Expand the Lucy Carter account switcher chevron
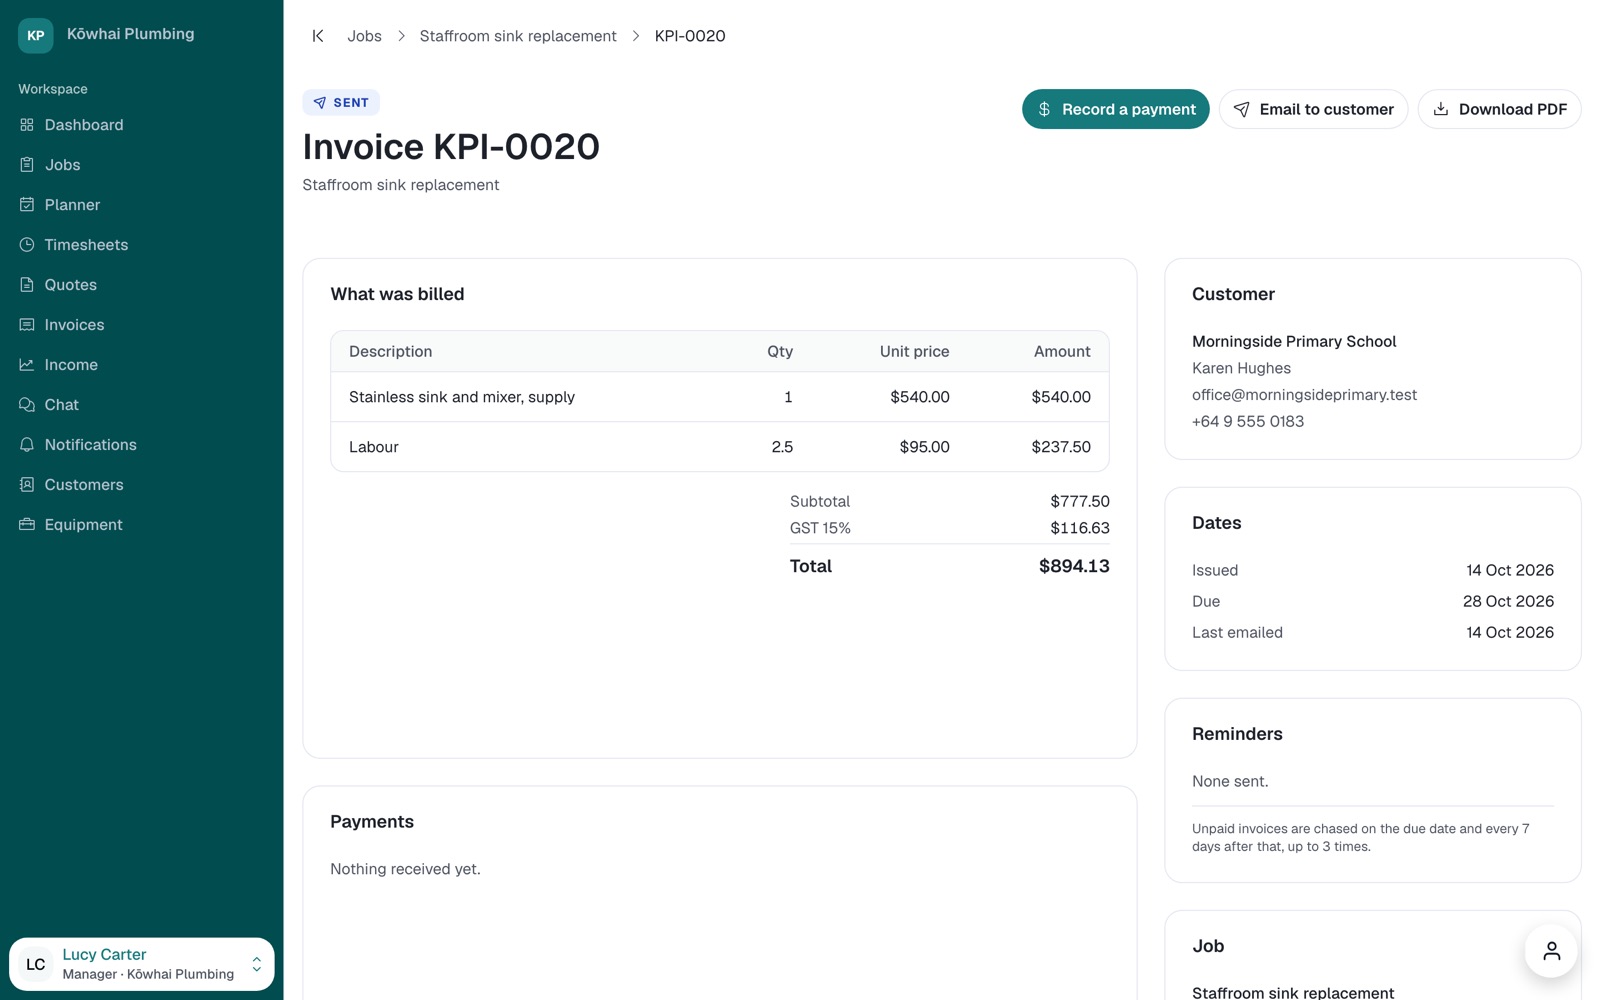Image resolution: width=1600 pixels, height=1000 pixels. 257,964
